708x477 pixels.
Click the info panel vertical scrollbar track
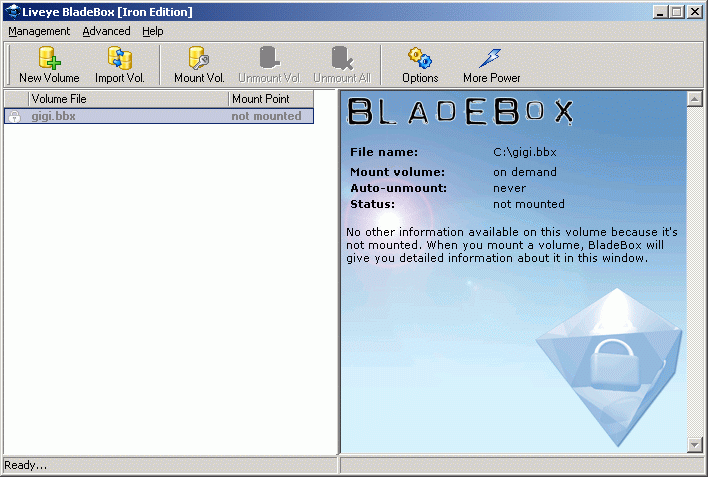695,270
